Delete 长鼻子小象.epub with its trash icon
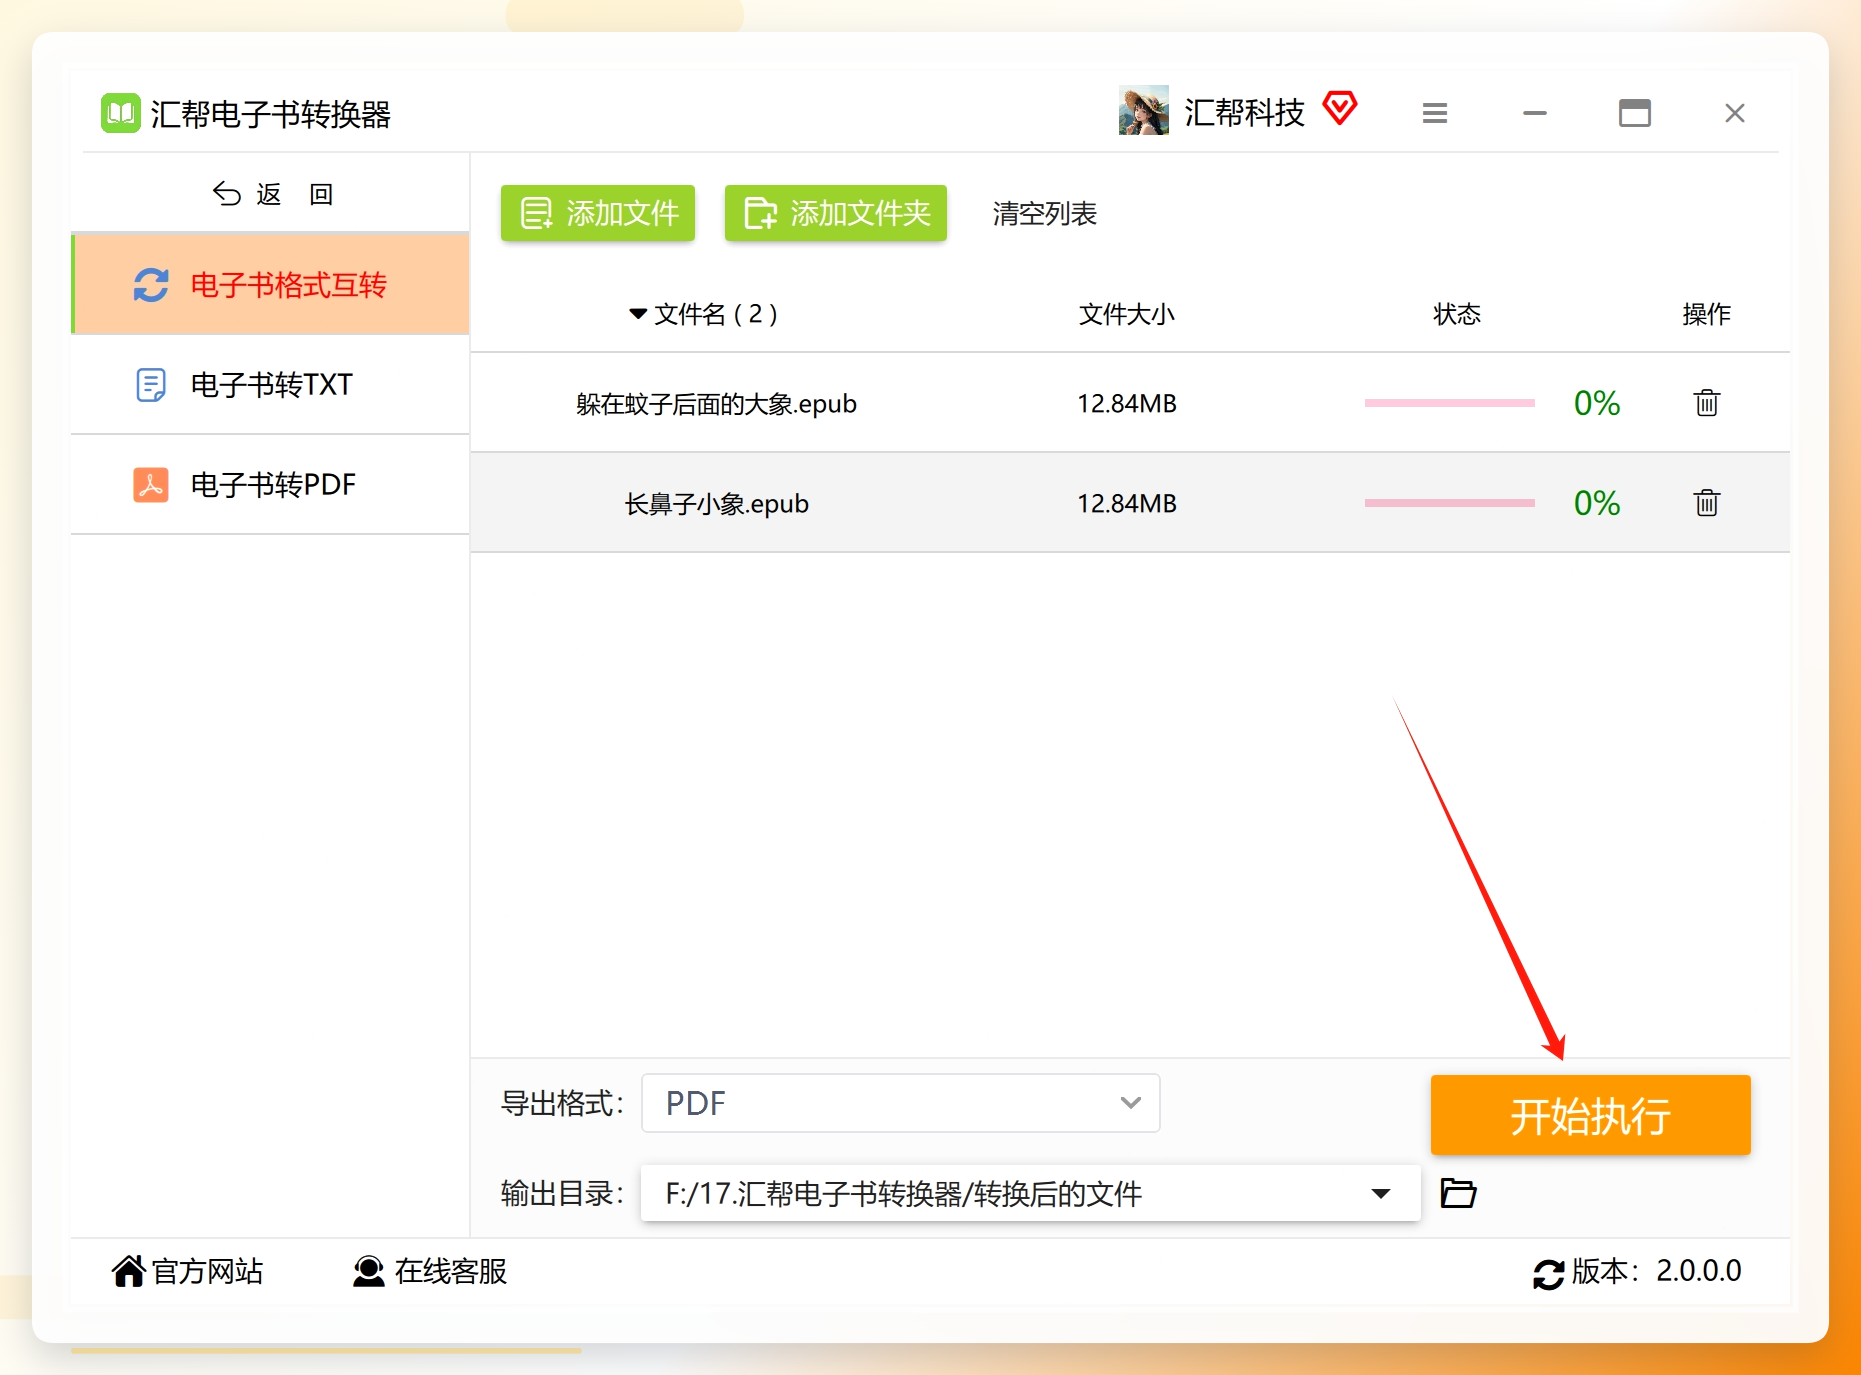 coord(1706,502)
